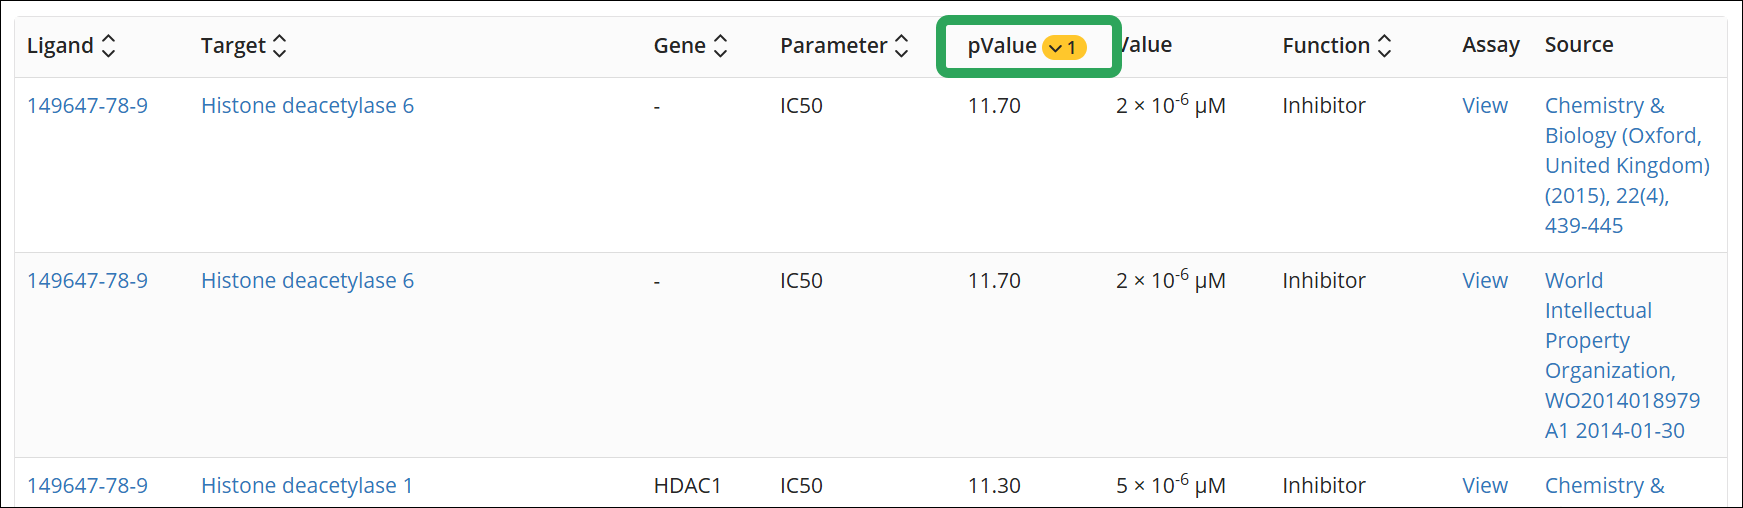1743x508 pixels.
Task: Open Chemistry & Biology 2015 source
Action: coord(1626,165)
